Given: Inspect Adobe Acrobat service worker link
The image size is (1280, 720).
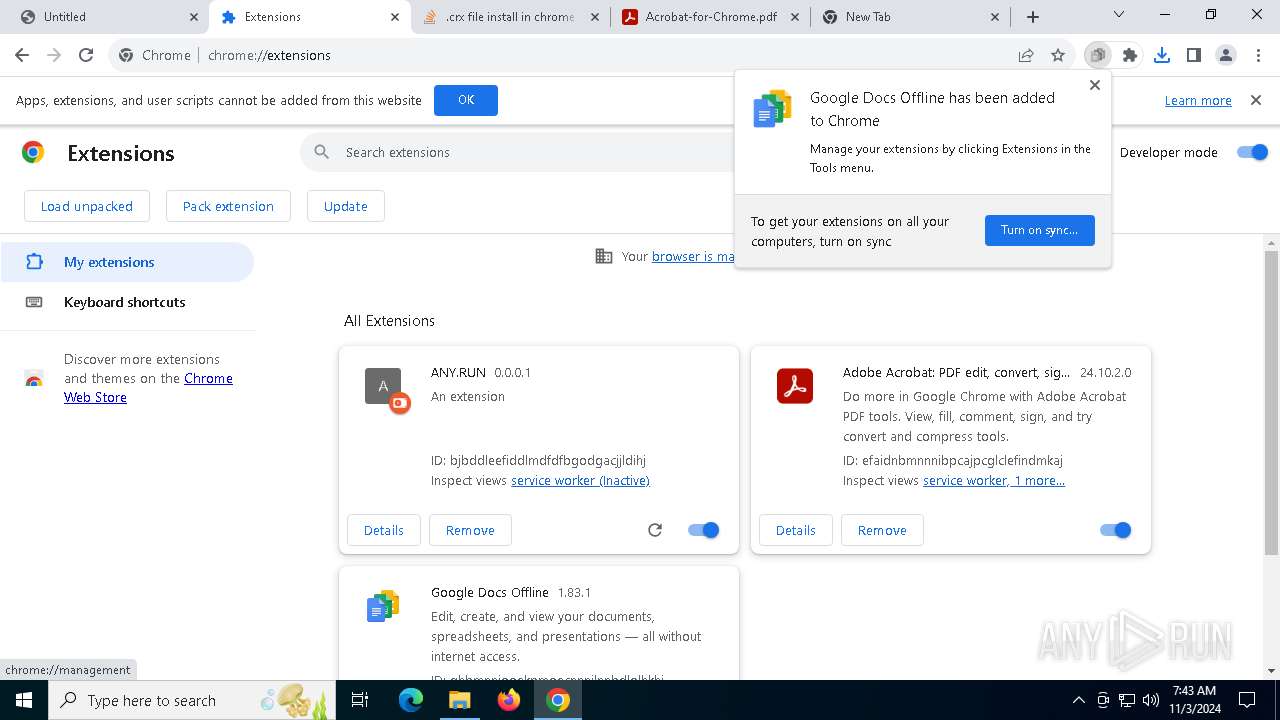Looking at the screenshot, I should point(994,481).
